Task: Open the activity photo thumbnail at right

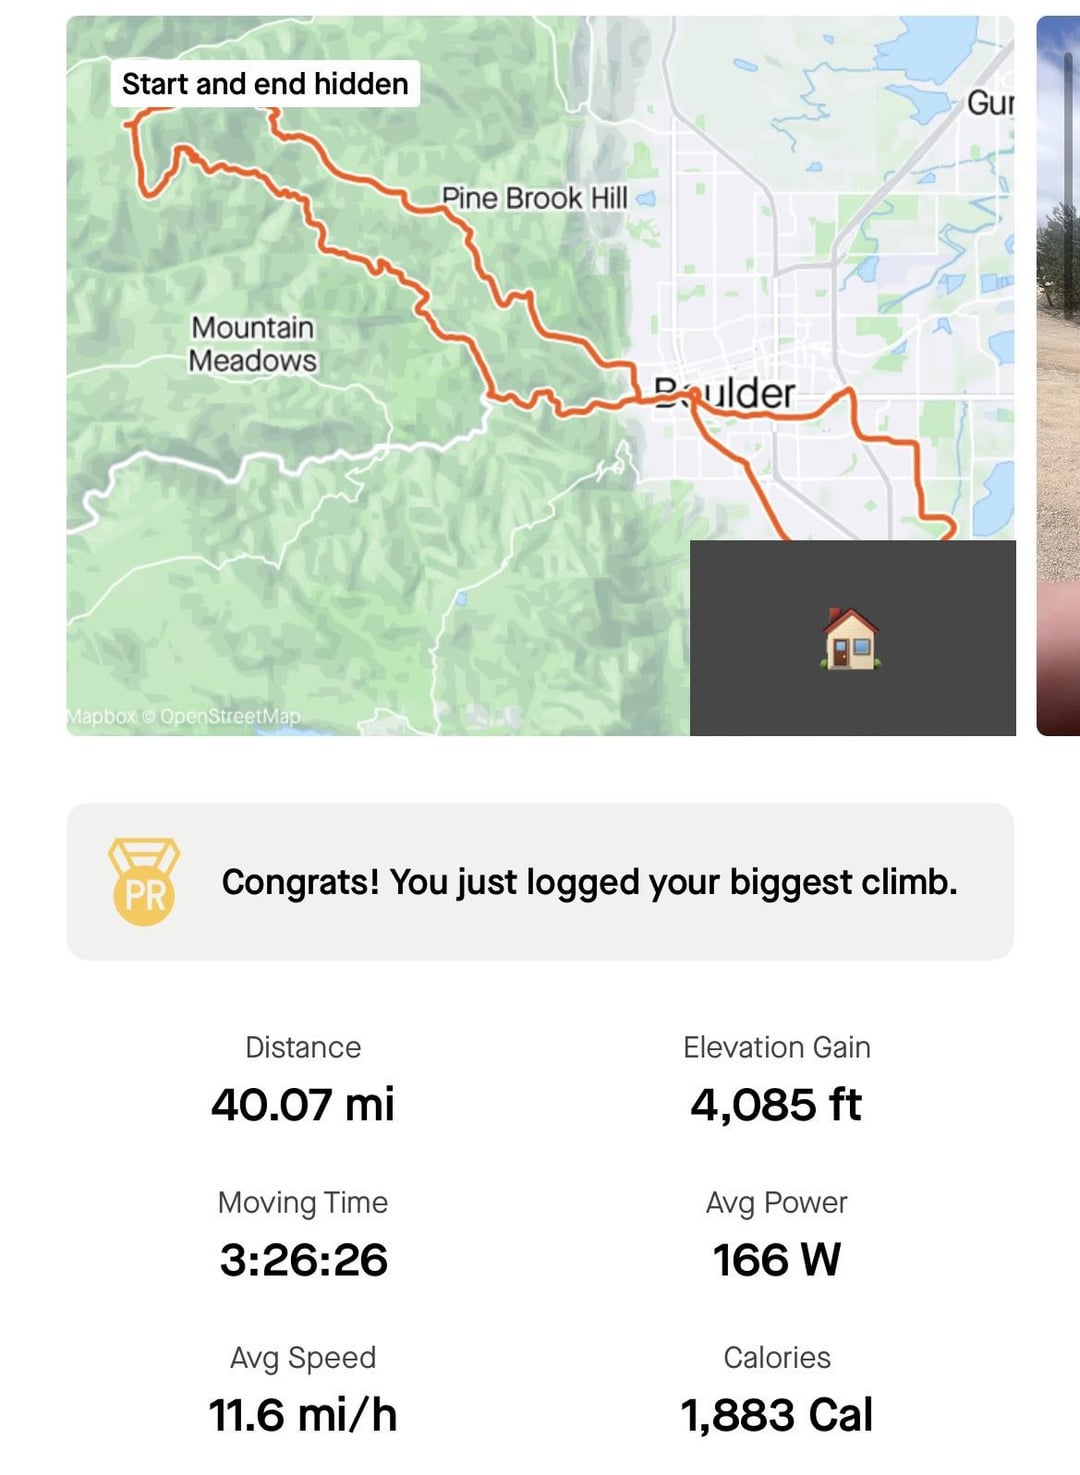Action: coord(1058,375)
